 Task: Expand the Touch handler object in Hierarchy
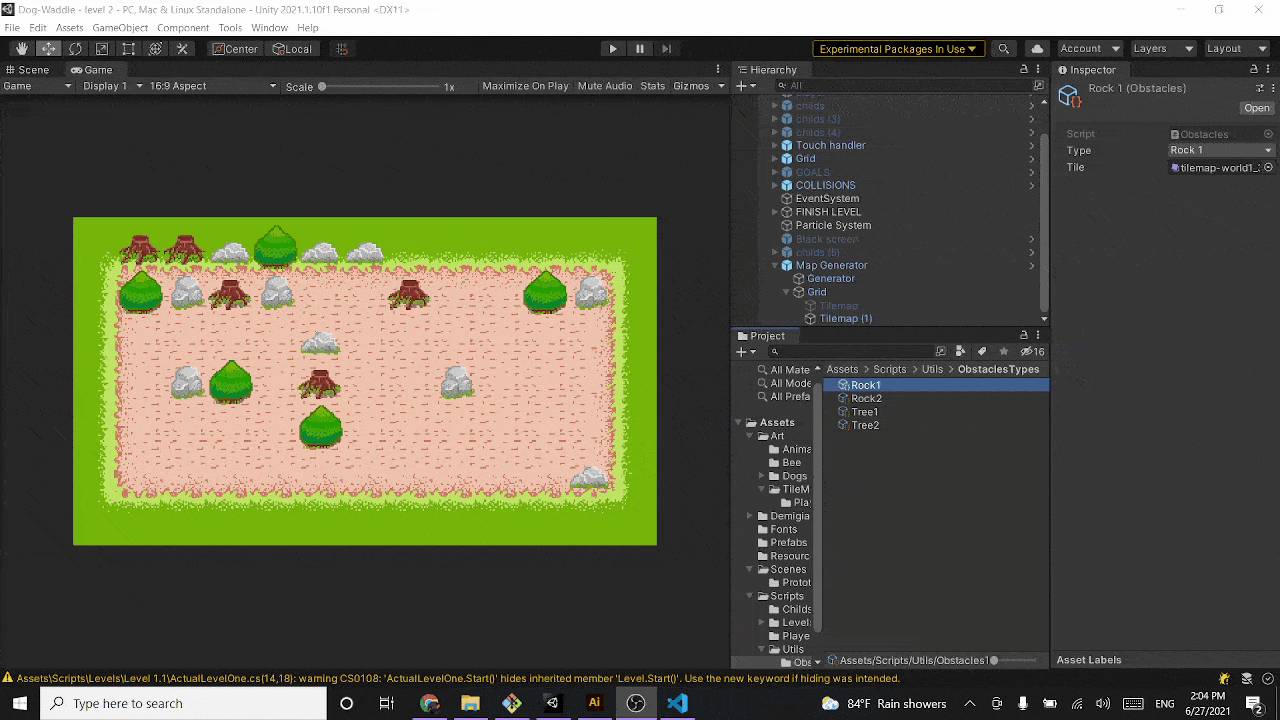point(775,146)
